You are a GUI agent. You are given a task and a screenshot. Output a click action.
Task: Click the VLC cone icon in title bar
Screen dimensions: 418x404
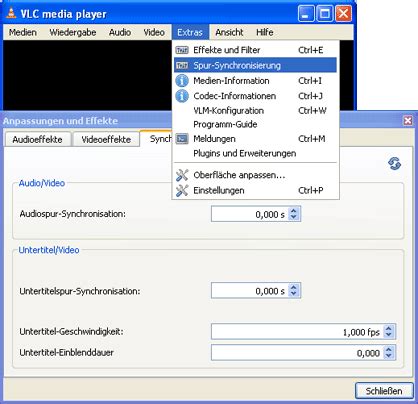point(11,13)
